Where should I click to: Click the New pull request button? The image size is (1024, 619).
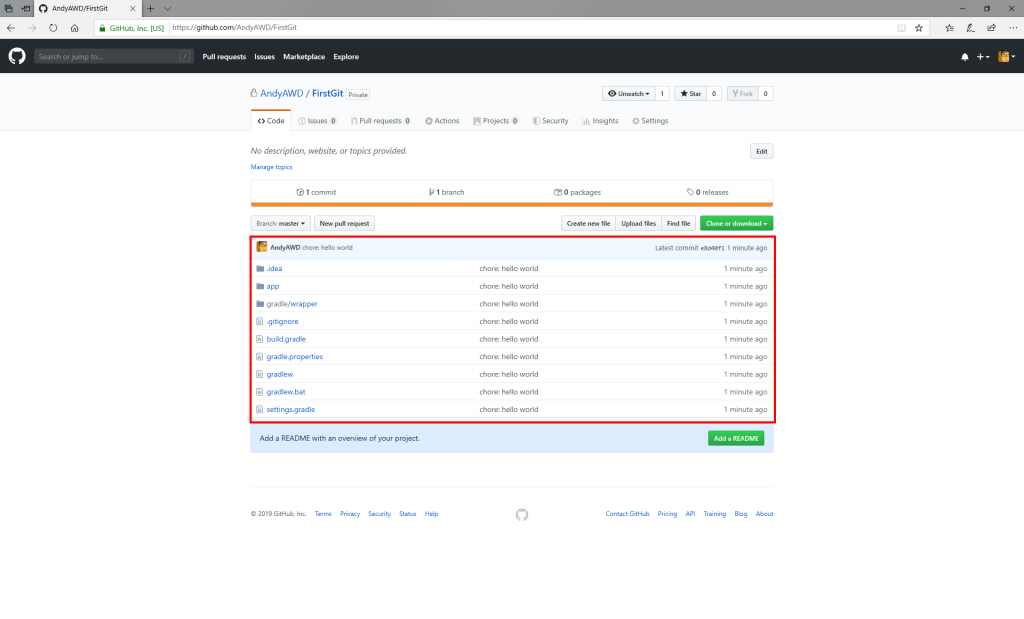(x=344, y=223)
